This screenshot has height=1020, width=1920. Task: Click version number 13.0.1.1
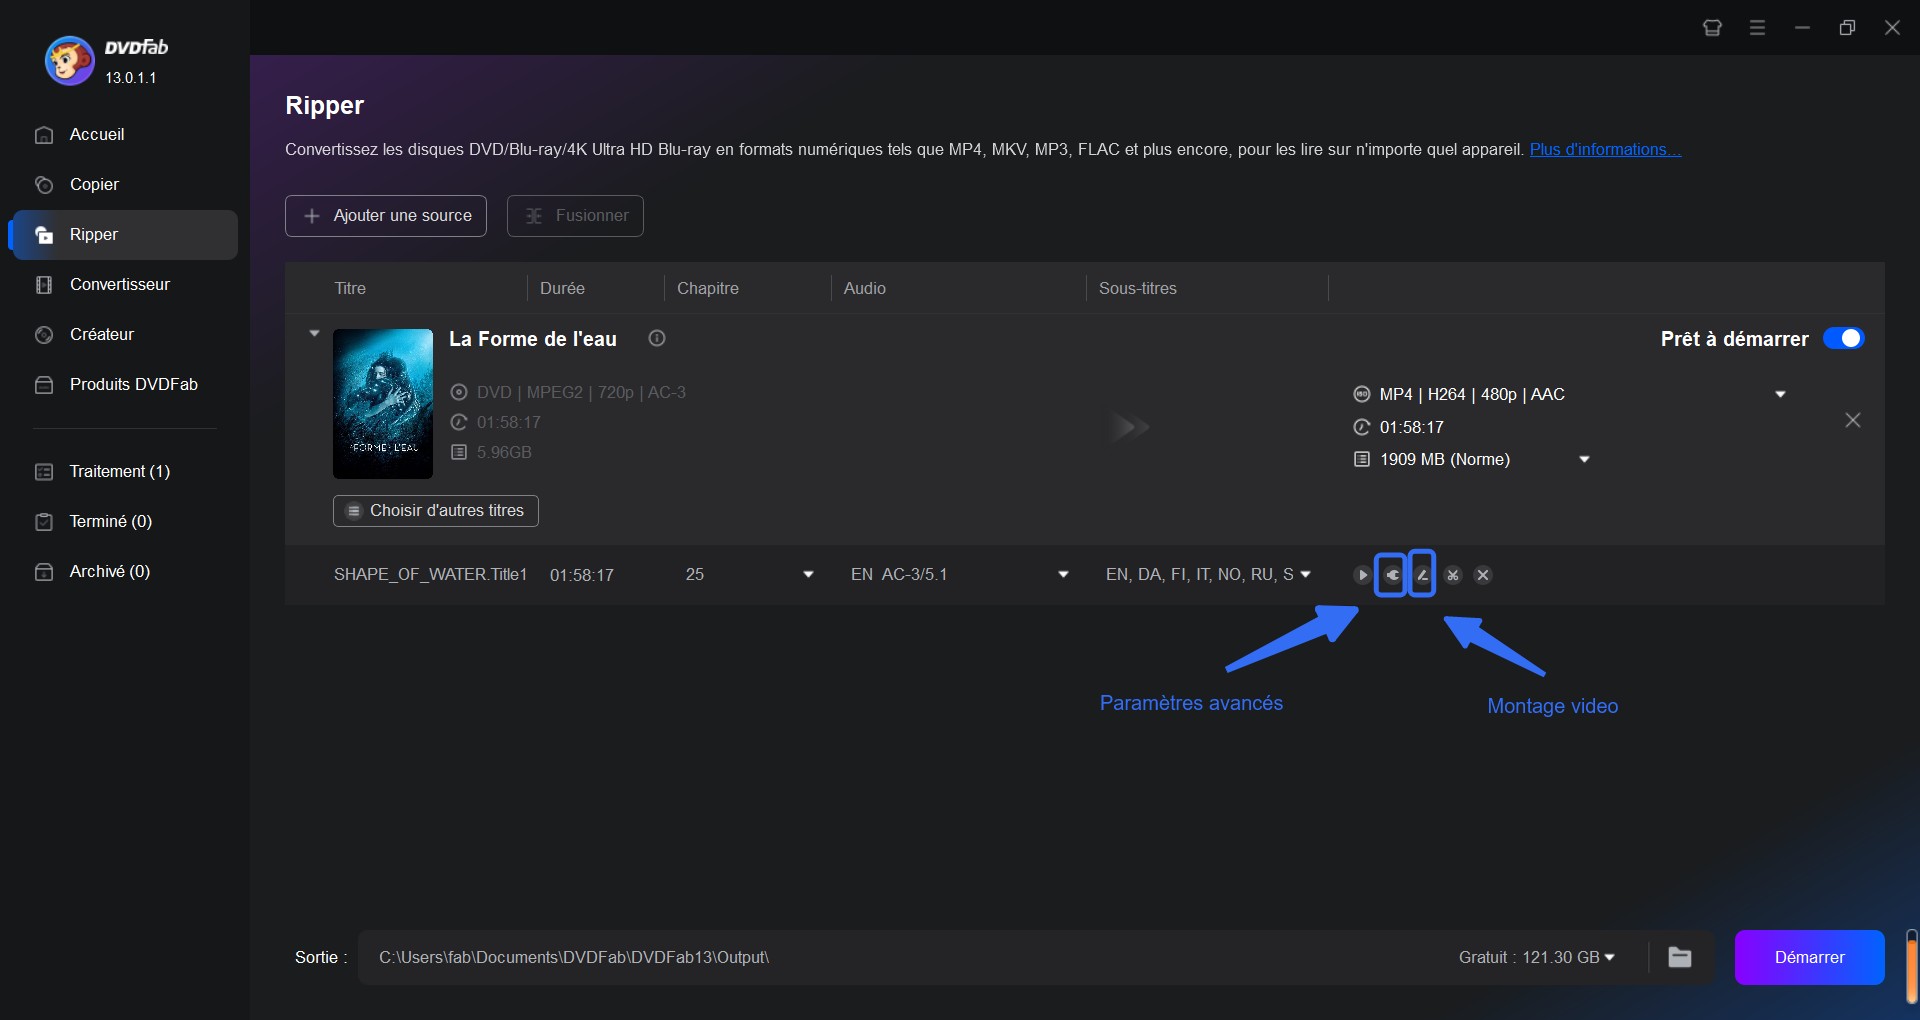pos(131,77)
